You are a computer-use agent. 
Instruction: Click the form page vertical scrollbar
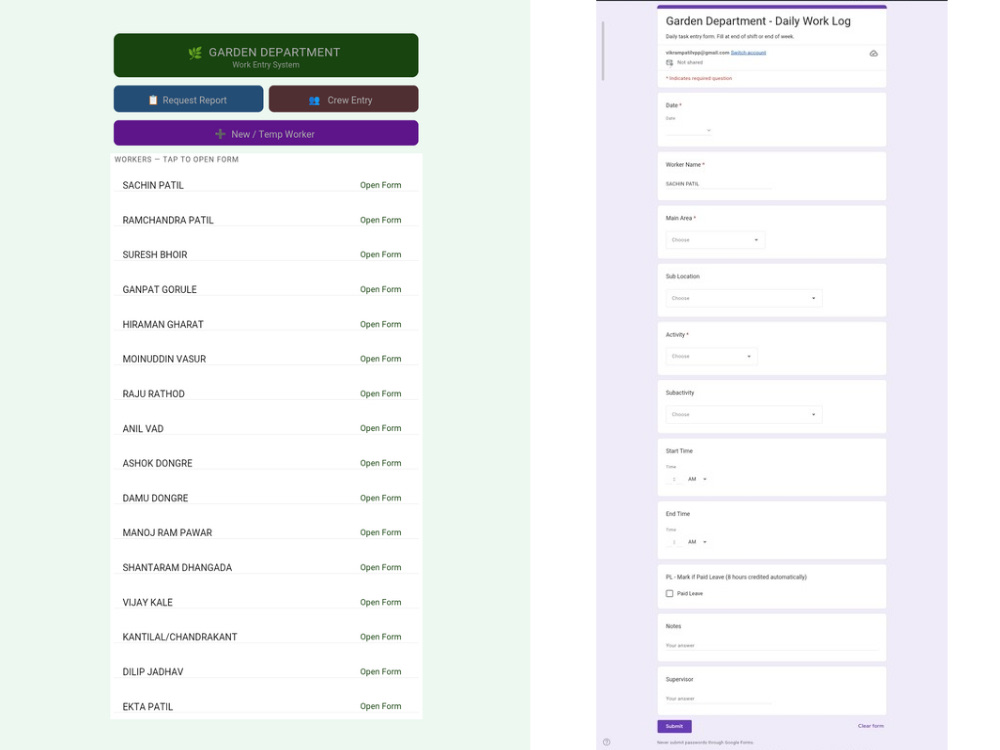[x=603, y=51]
